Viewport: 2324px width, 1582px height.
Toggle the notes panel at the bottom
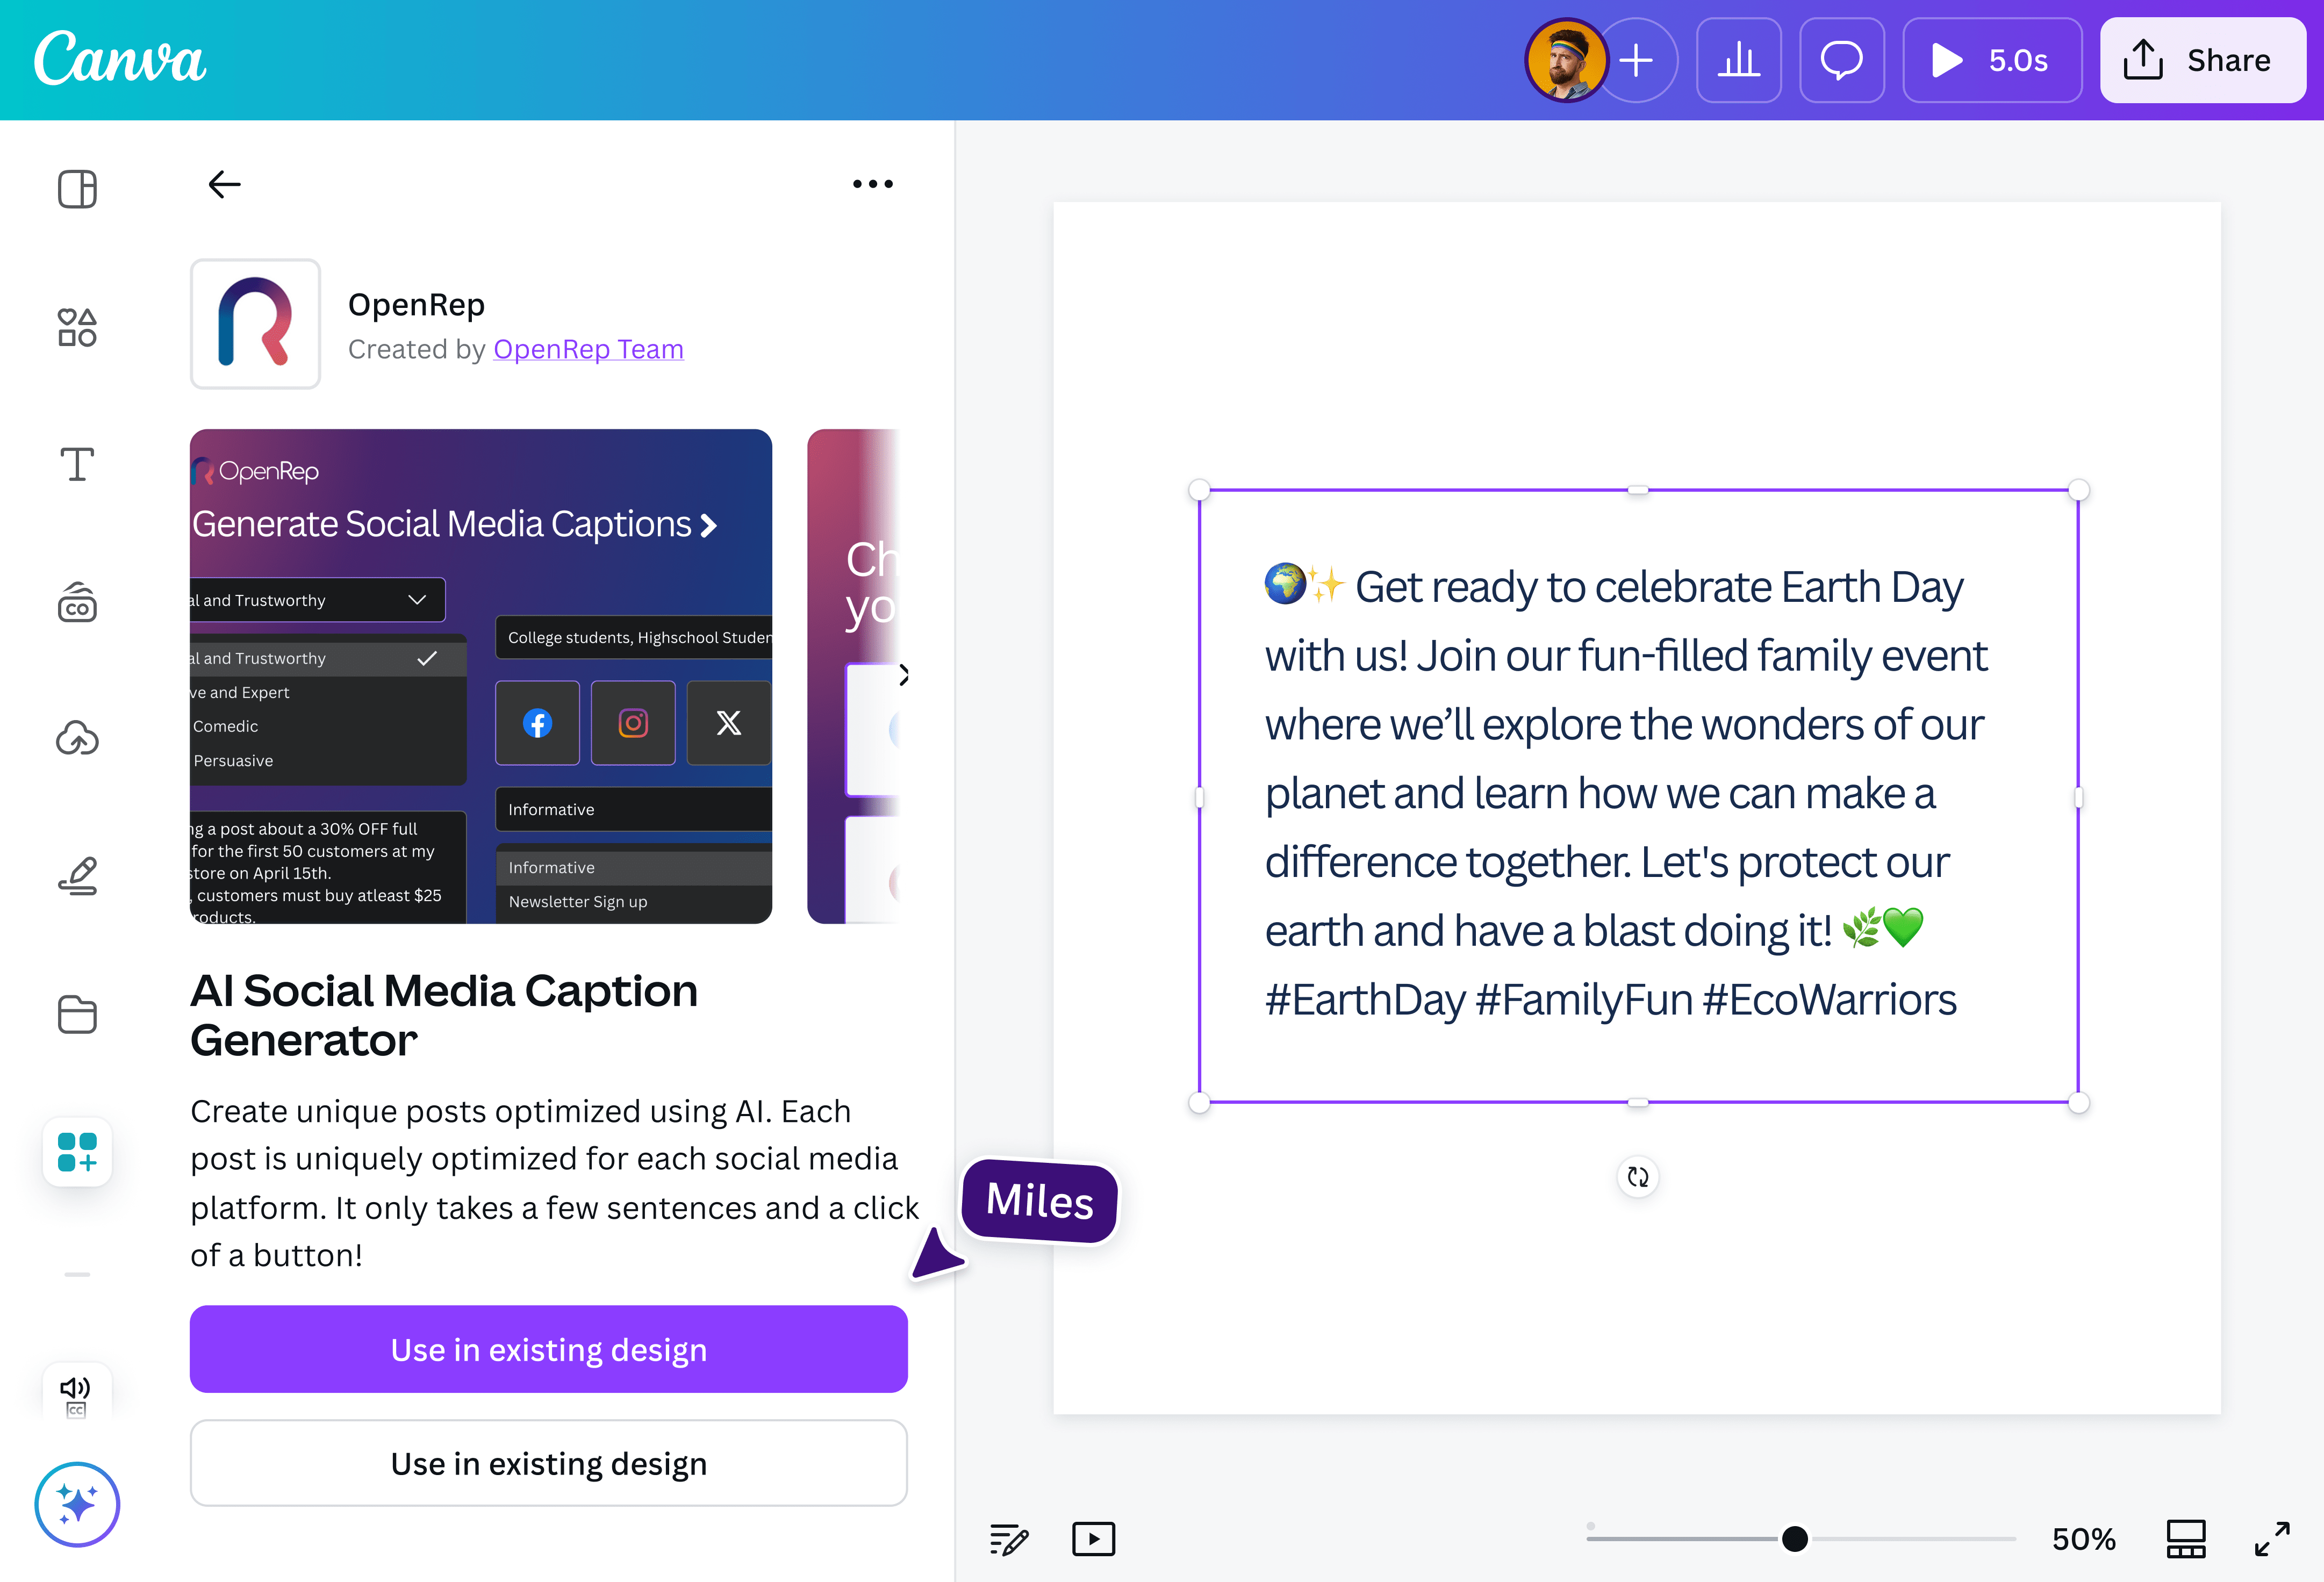click(x=1008, y=1538)
